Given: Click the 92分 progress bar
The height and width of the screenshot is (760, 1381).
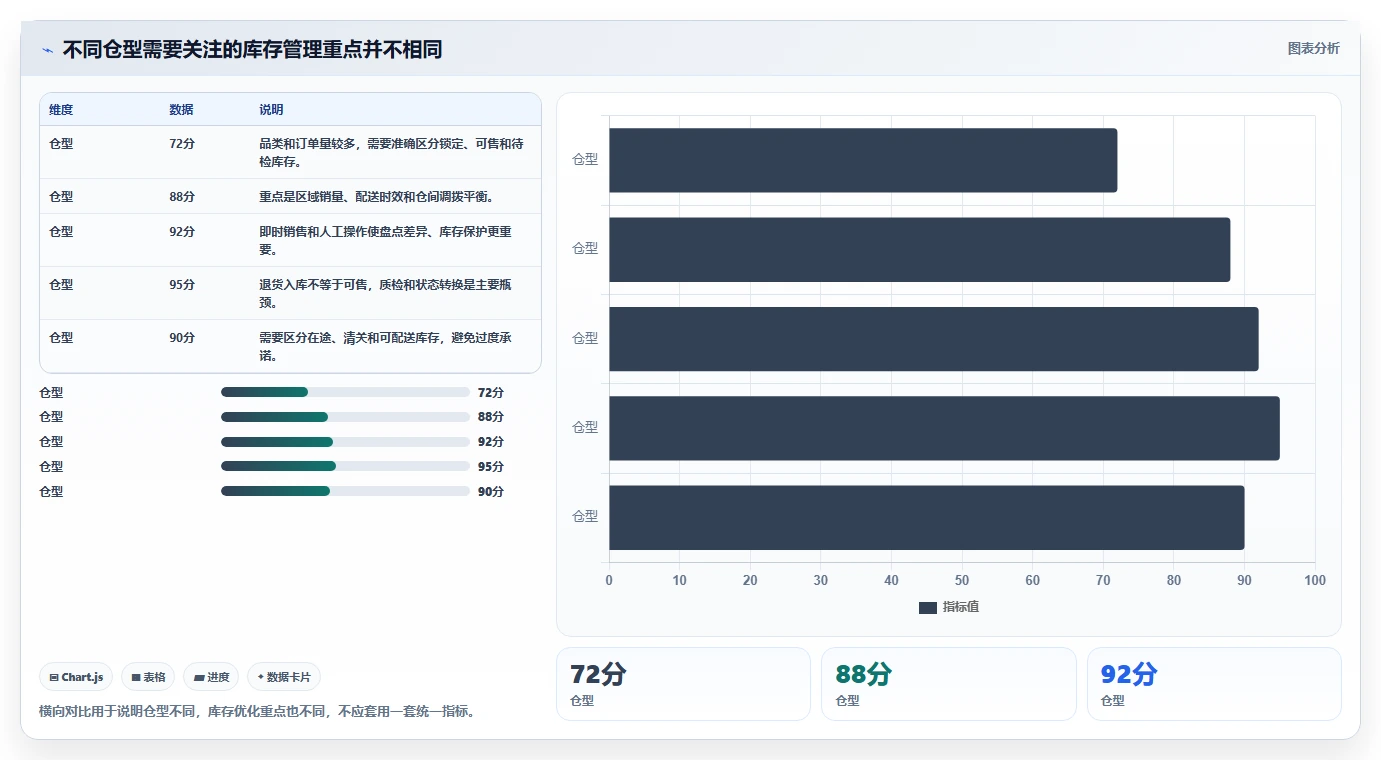Looking at the screenshot, I should (x=345, y=441).
